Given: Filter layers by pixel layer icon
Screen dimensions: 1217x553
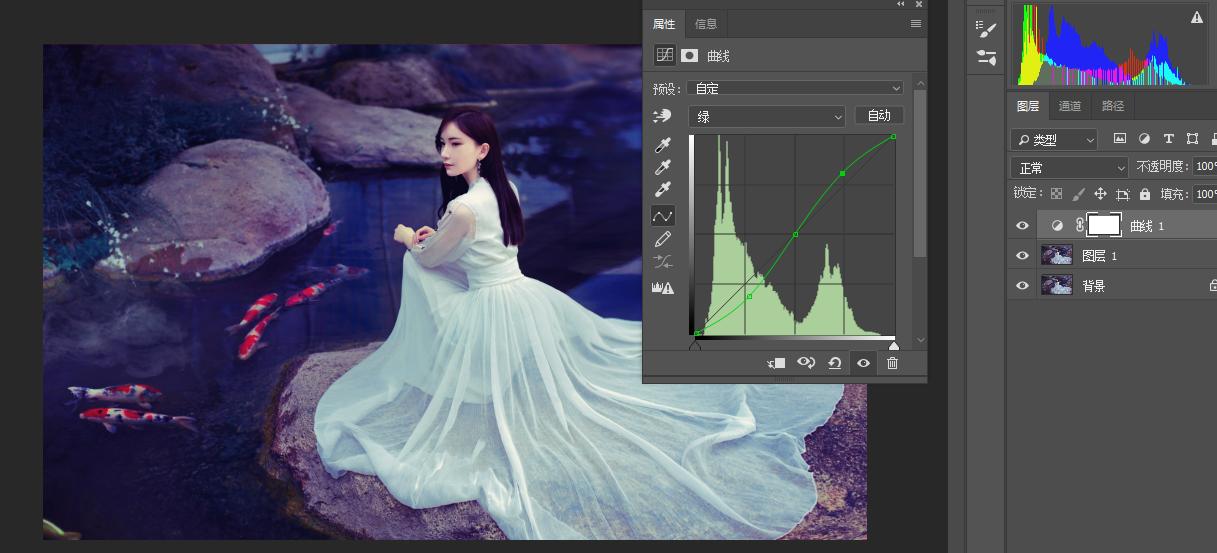Looking at the screenshot, I should [x=1120, y=139].
